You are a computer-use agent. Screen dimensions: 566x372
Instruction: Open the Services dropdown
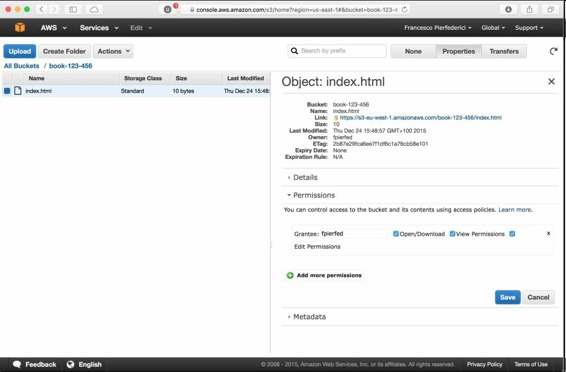click(x=99, y=28)
